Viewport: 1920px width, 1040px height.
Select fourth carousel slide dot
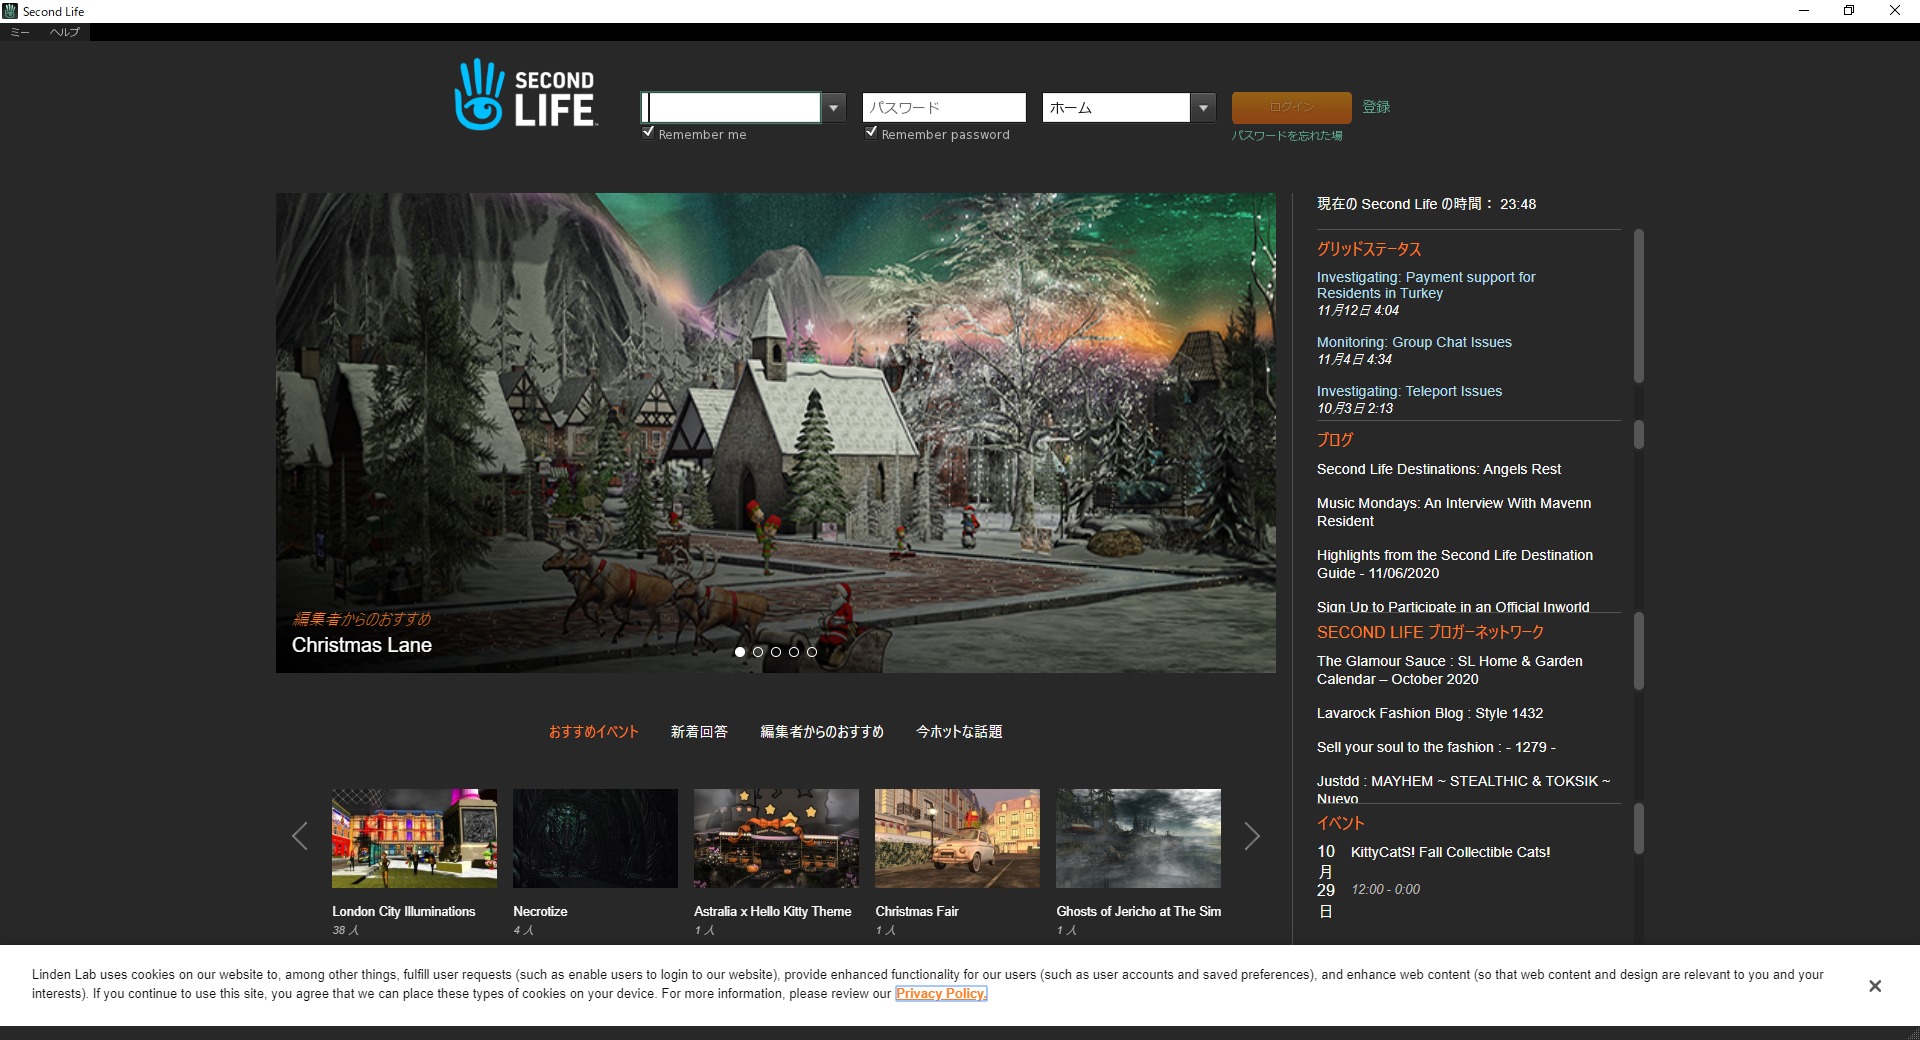[794, 652]
